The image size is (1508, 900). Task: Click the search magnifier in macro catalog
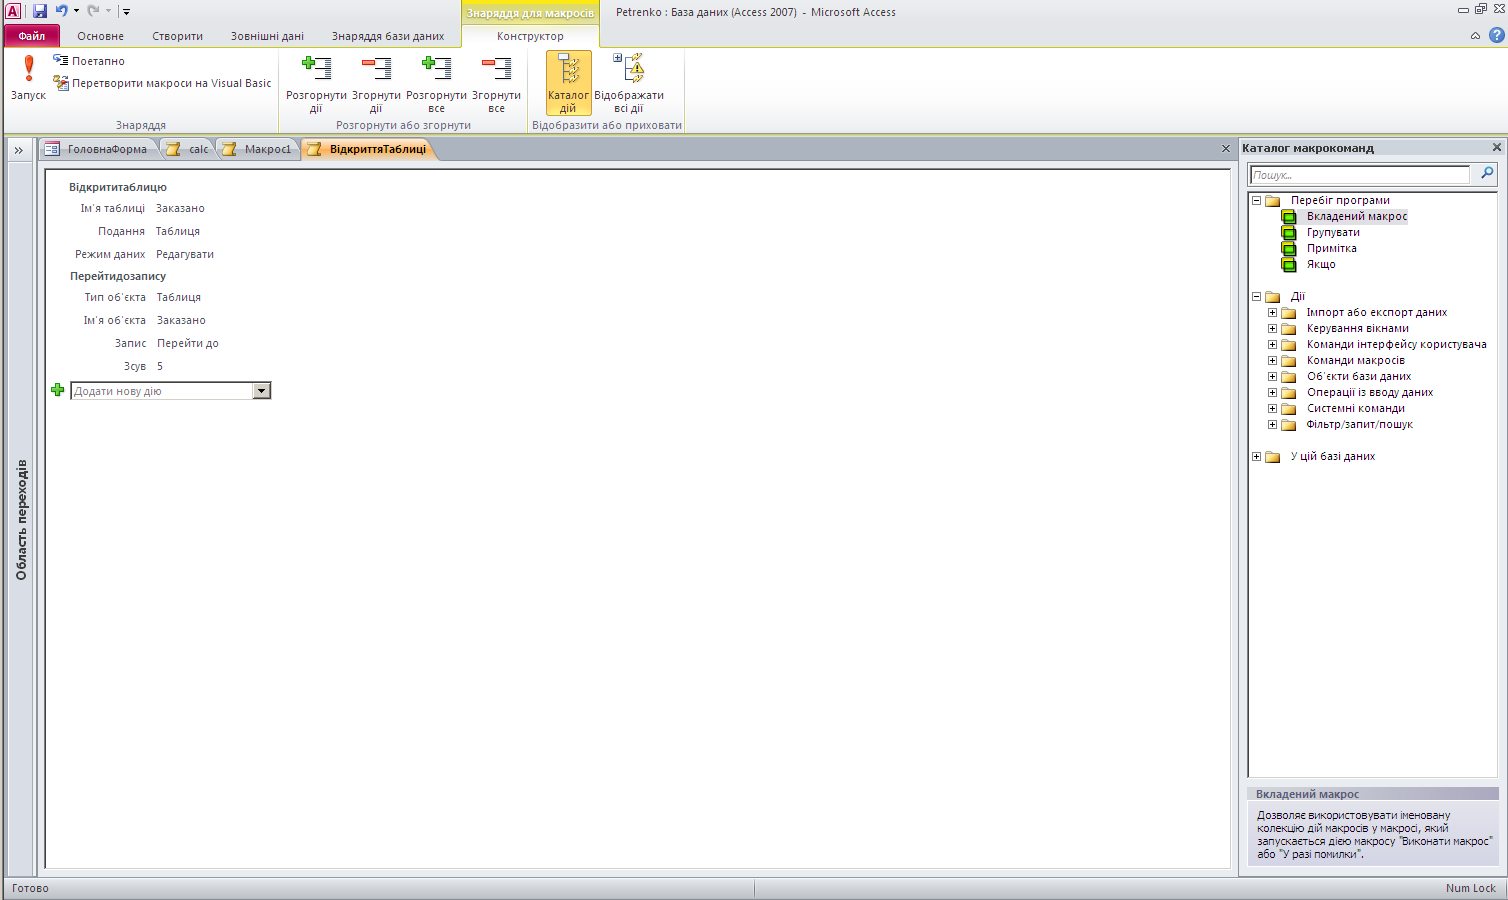1487,174
